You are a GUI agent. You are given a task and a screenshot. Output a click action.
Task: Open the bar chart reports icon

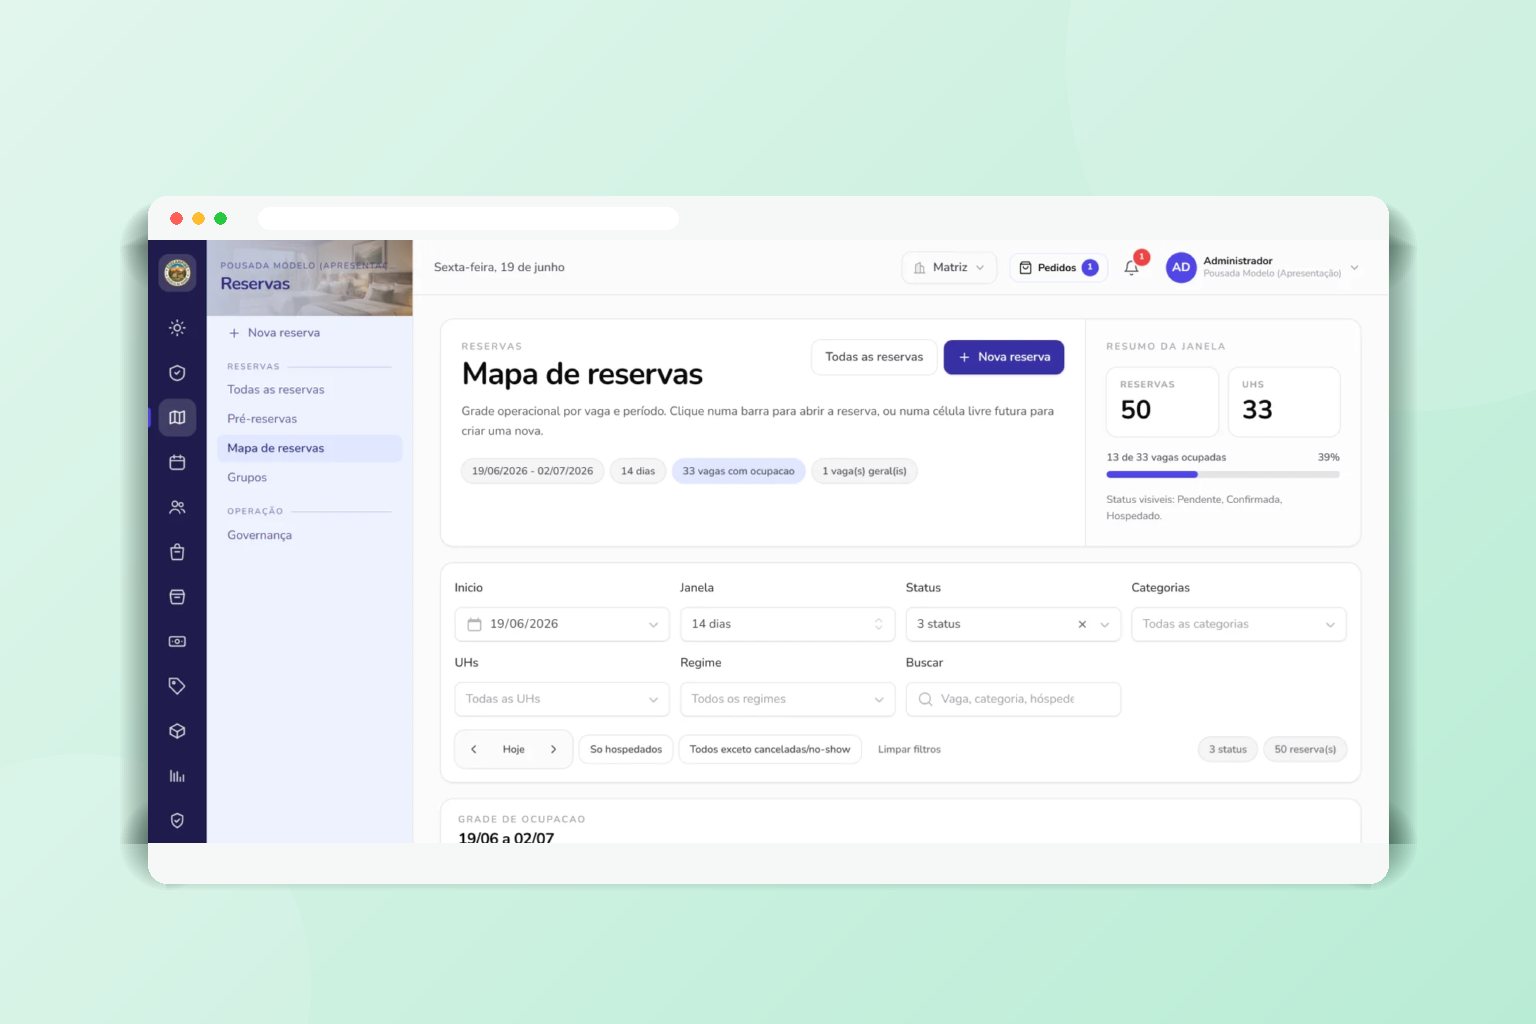(177, 776)
